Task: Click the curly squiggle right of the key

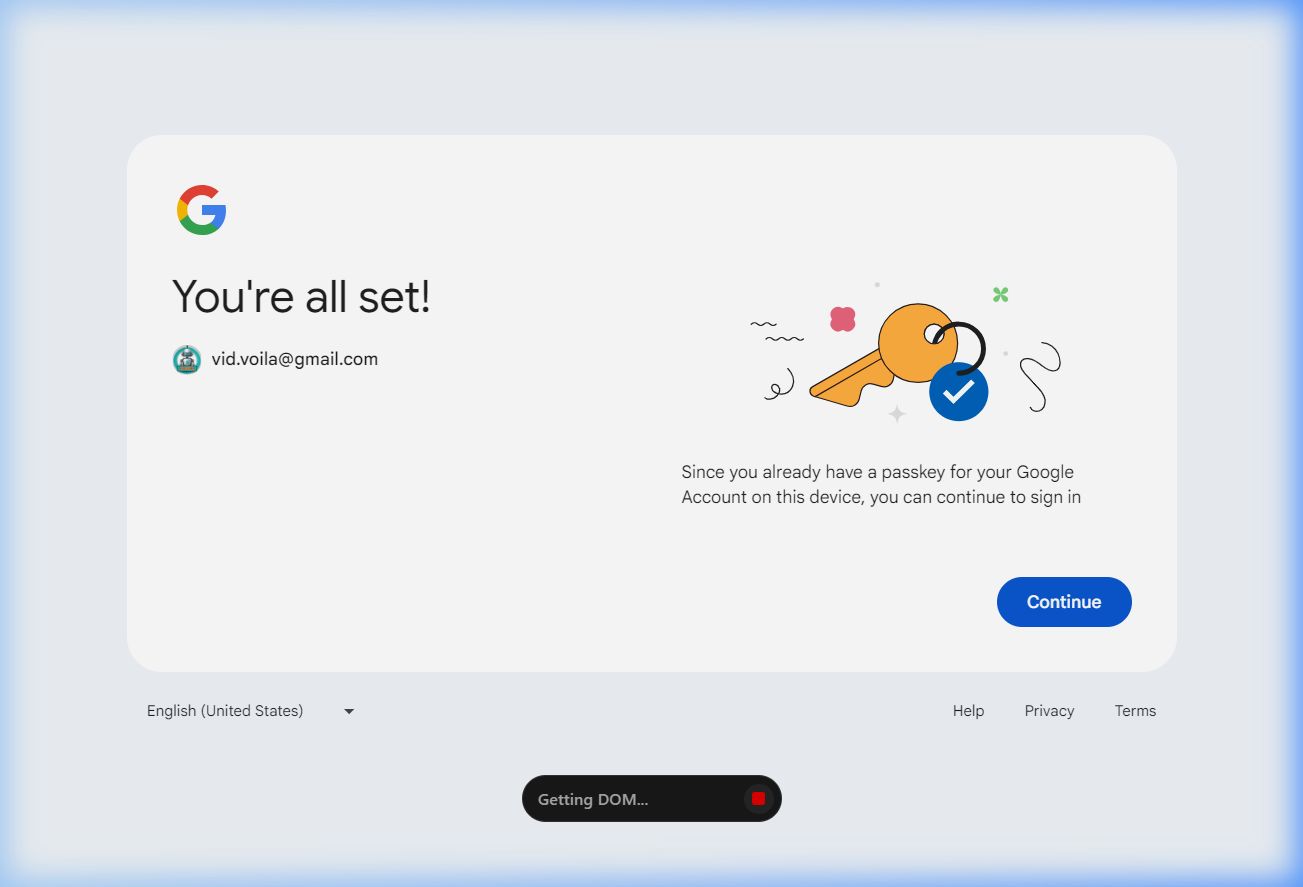Action: 1040,377
